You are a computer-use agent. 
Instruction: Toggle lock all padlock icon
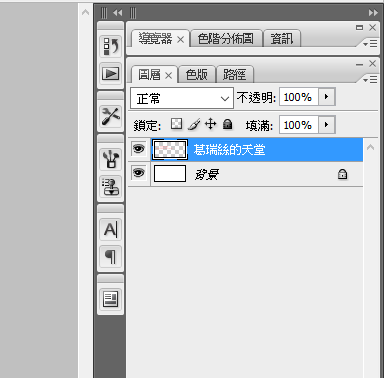227,124
